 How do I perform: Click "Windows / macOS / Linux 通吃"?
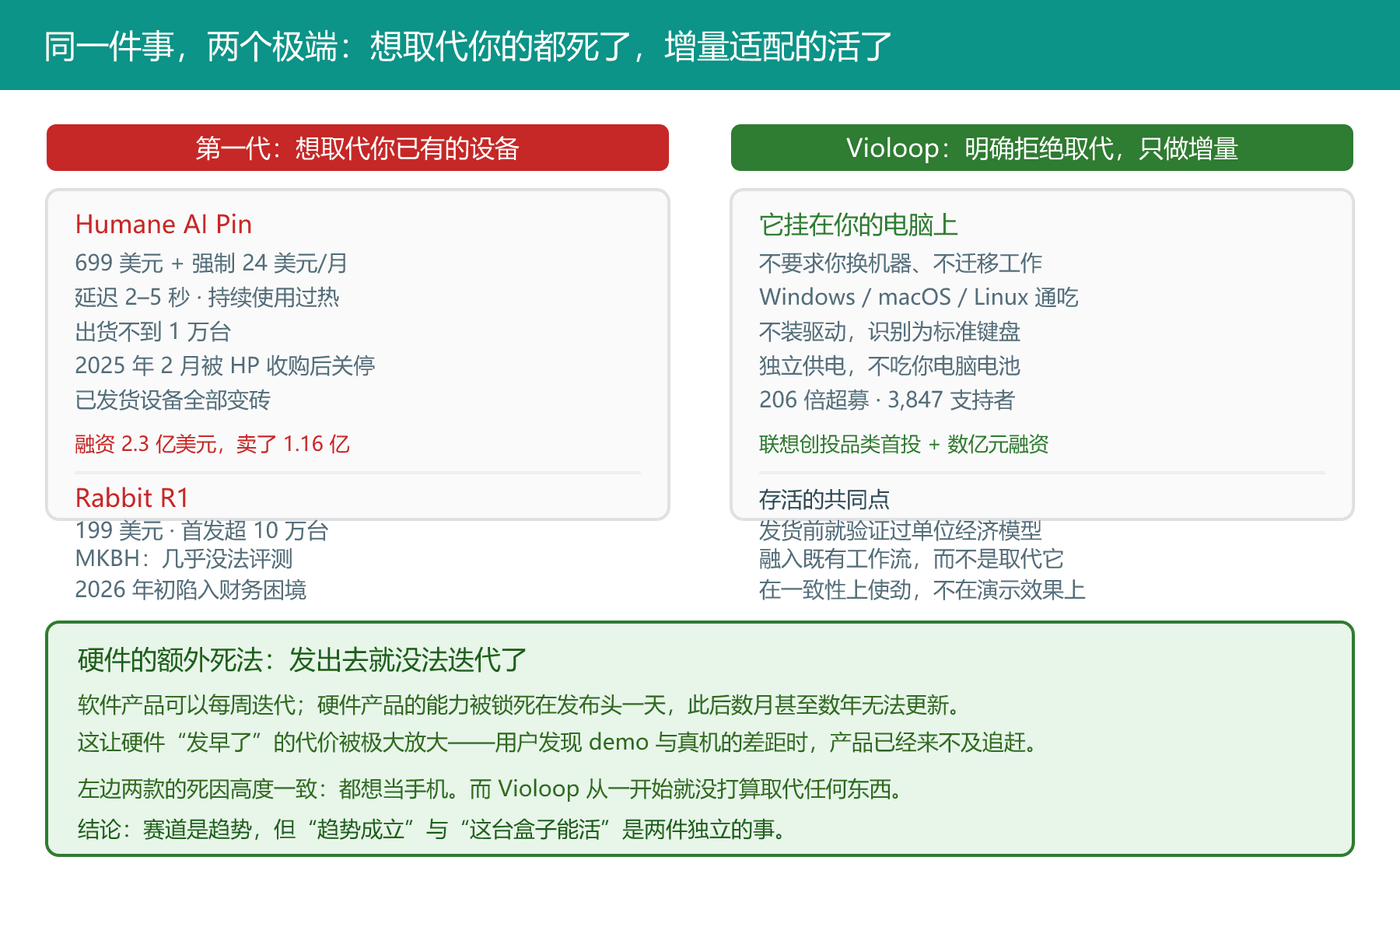(x=919, y=297)
